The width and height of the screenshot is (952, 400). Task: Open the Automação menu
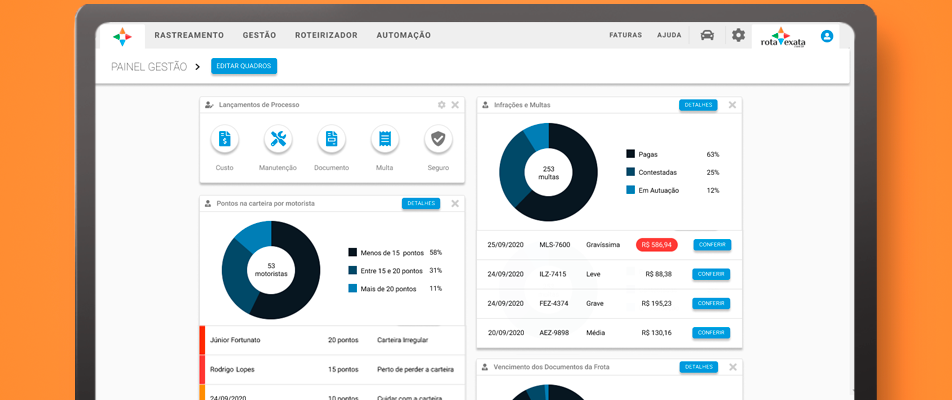pyautogui.click(x=404, y=35)
